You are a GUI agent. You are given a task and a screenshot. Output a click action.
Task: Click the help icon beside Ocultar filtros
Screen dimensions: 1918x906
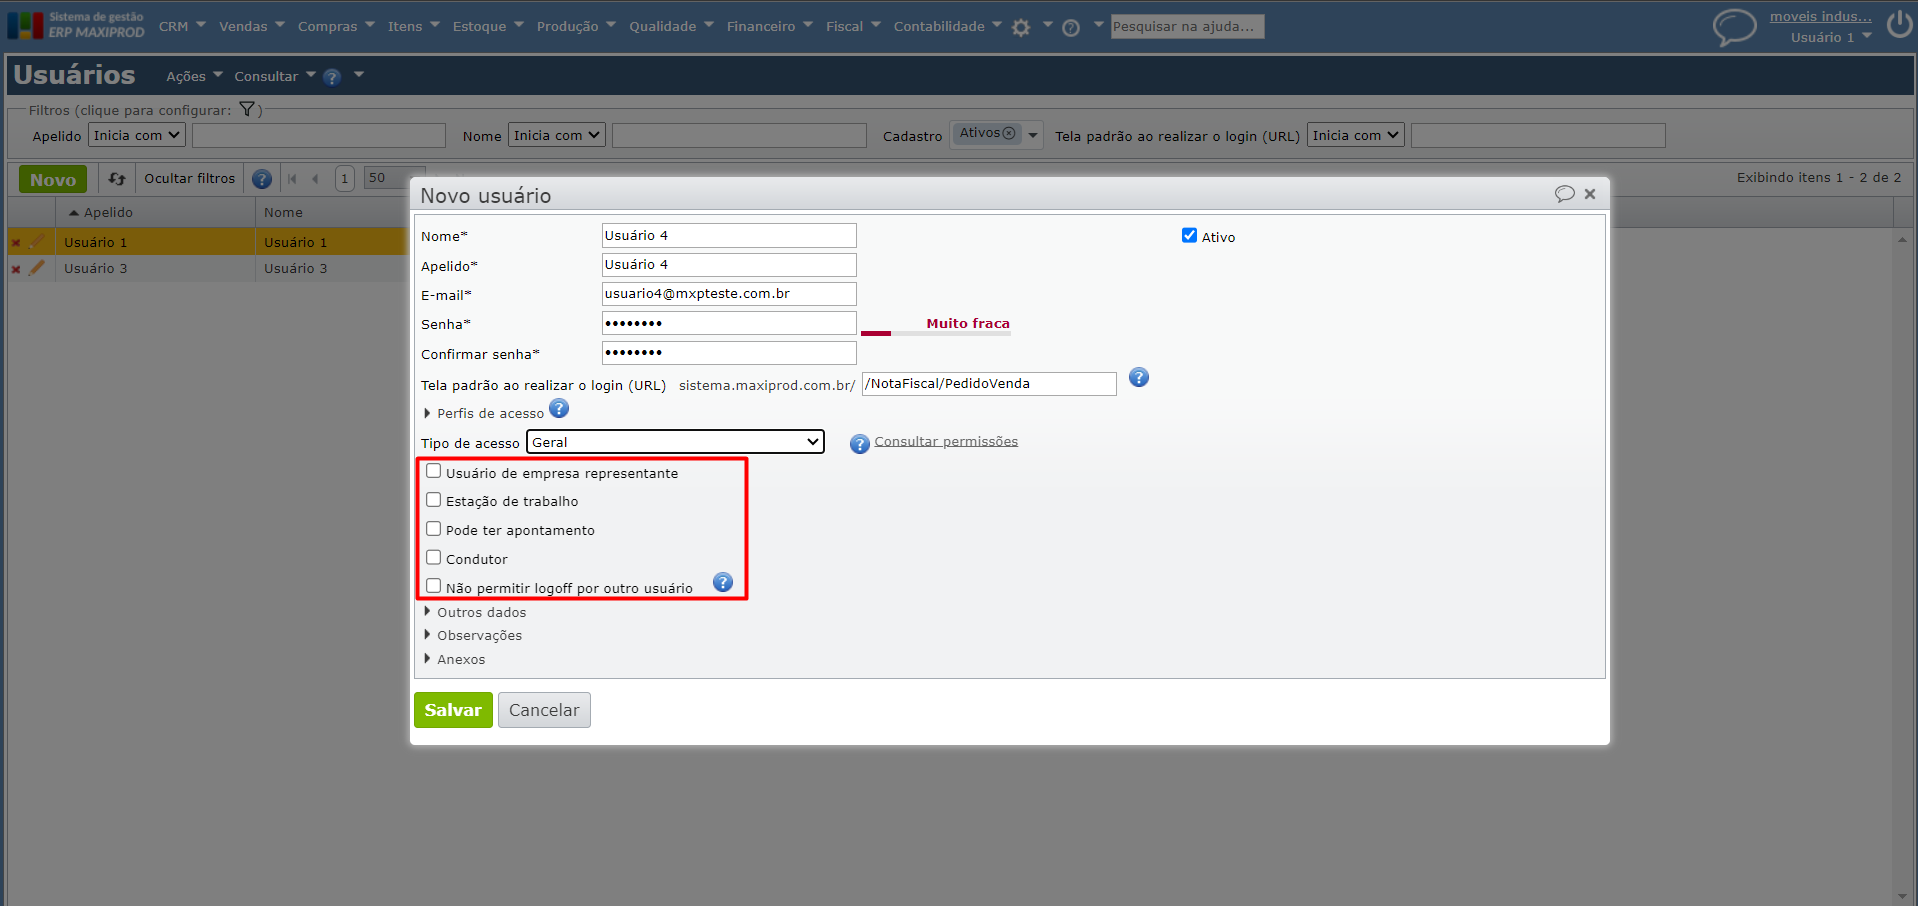(262, 179)
